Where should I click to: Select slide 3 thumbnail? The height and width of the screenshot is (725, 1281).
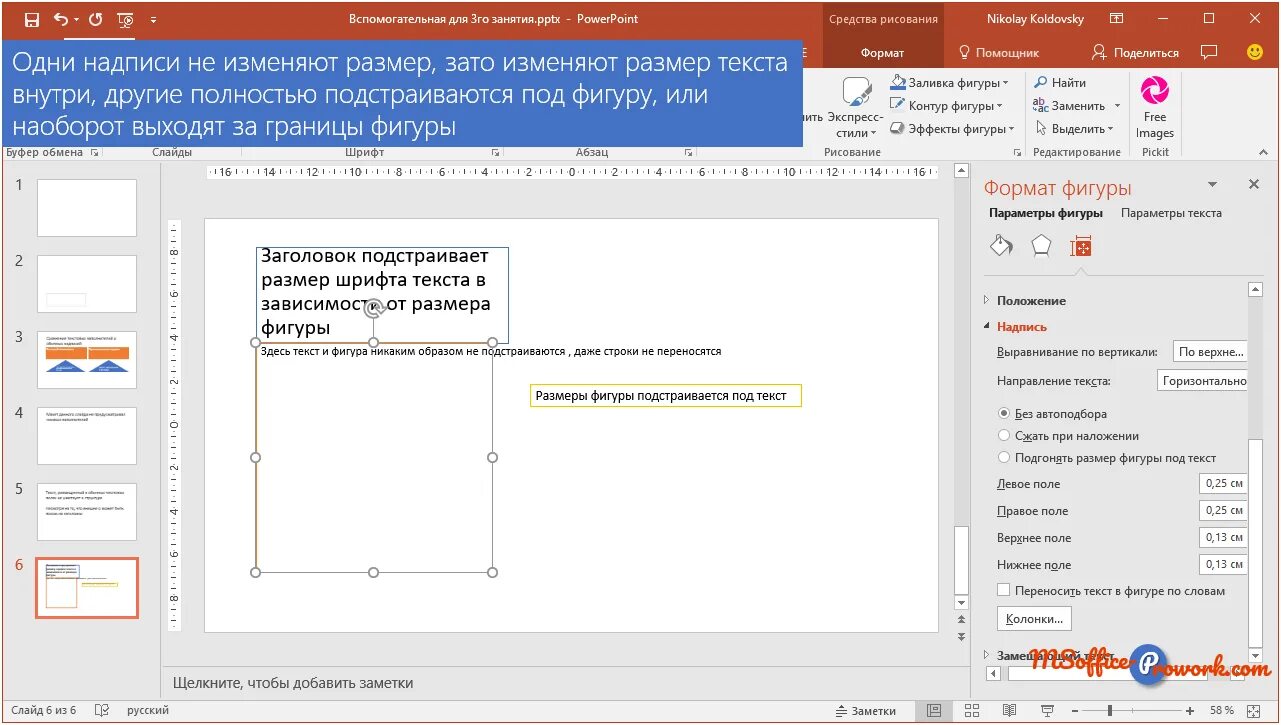pyautogui.click(x=87, y=360)
